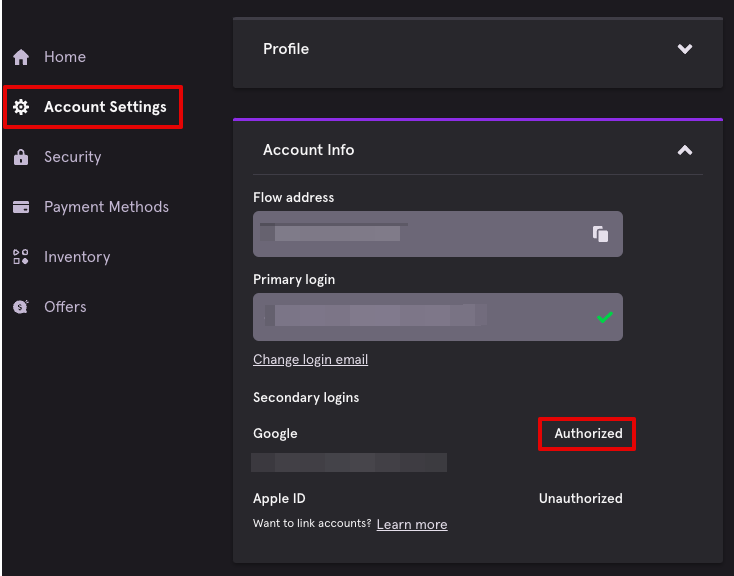The image size is (734, 576).
Task: Click the Flow address field
Action: 438,234
